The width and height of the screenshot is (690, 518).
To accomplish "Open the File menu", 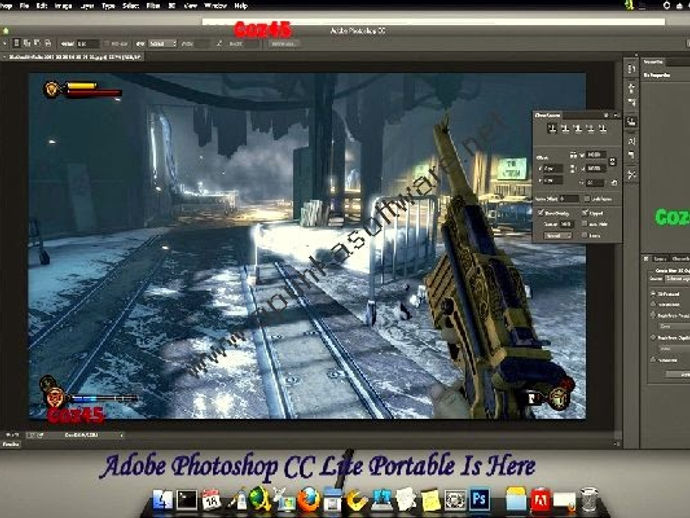I will [x=24, y=6].
